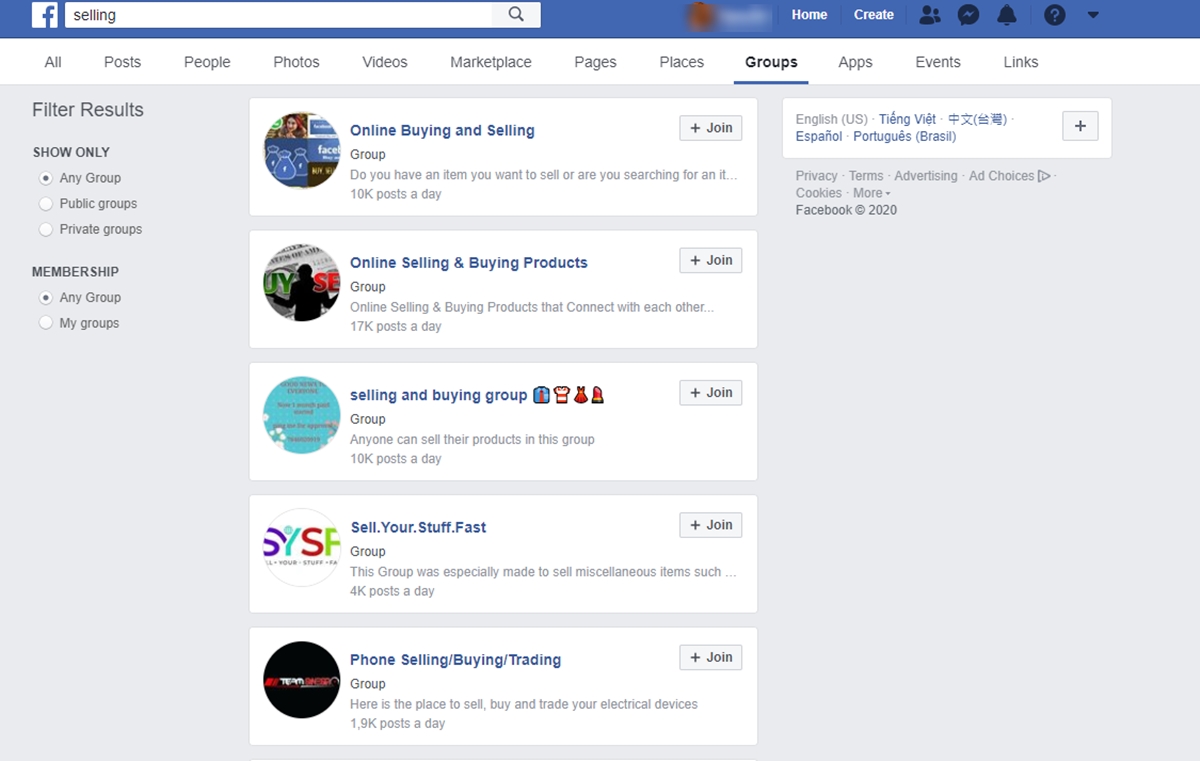The height and width of the screenshot is (761, 1200).
Task: Open the Quick Help question icon
Action: pos(1054,15)
